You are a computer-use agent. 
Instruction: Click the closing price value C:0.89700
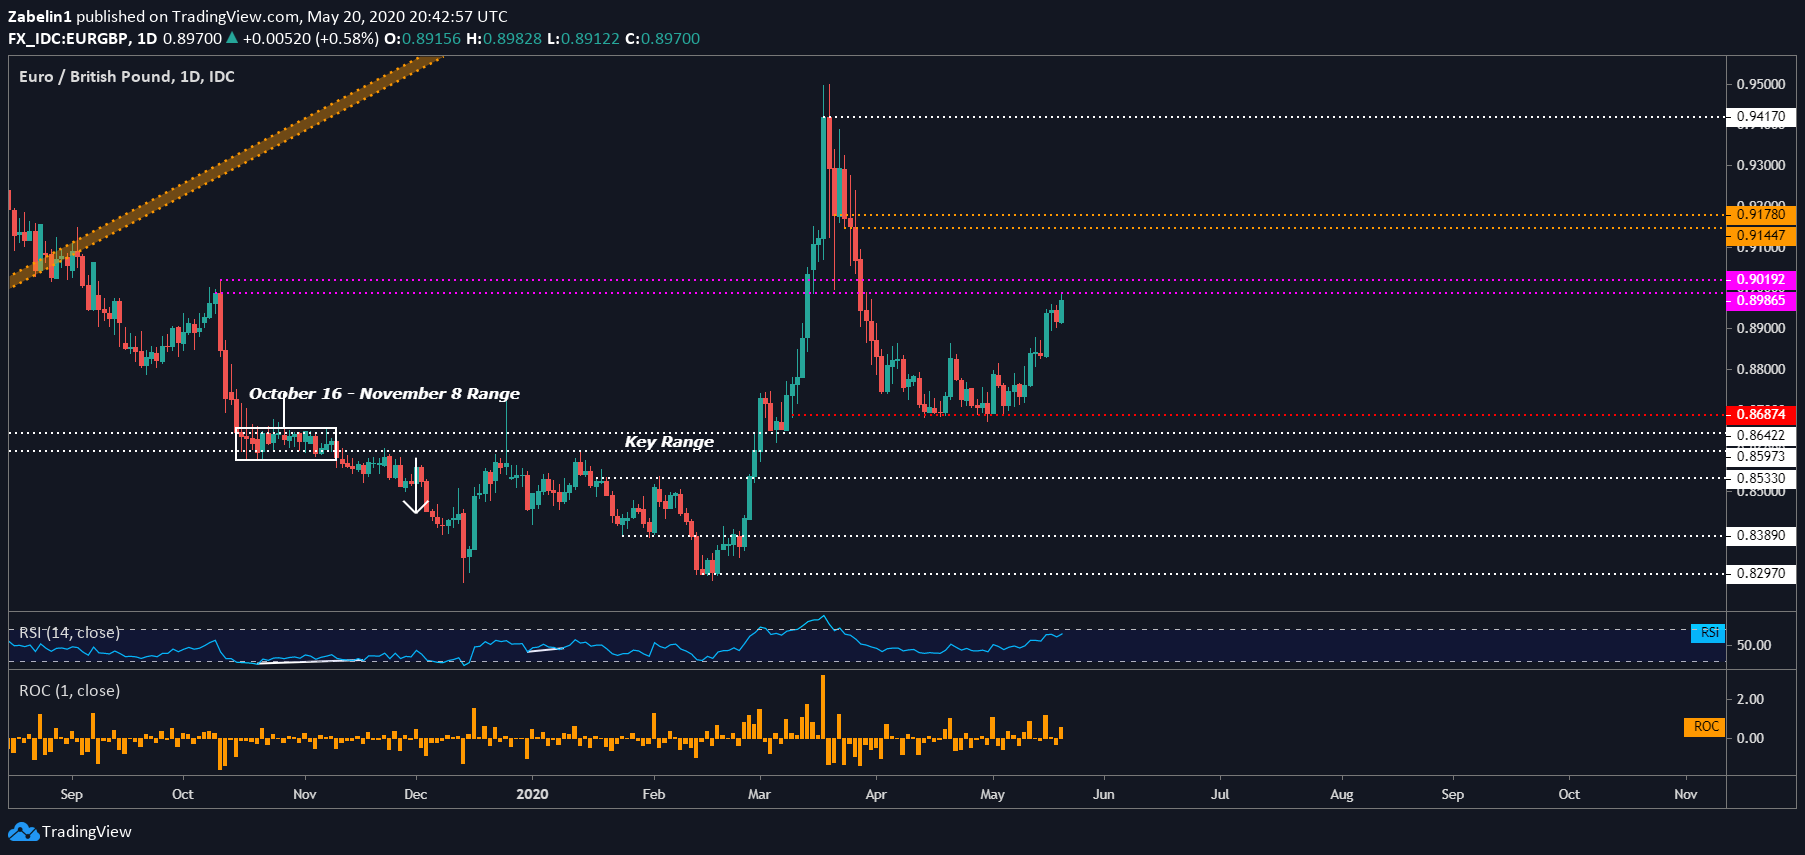(662, 39)
